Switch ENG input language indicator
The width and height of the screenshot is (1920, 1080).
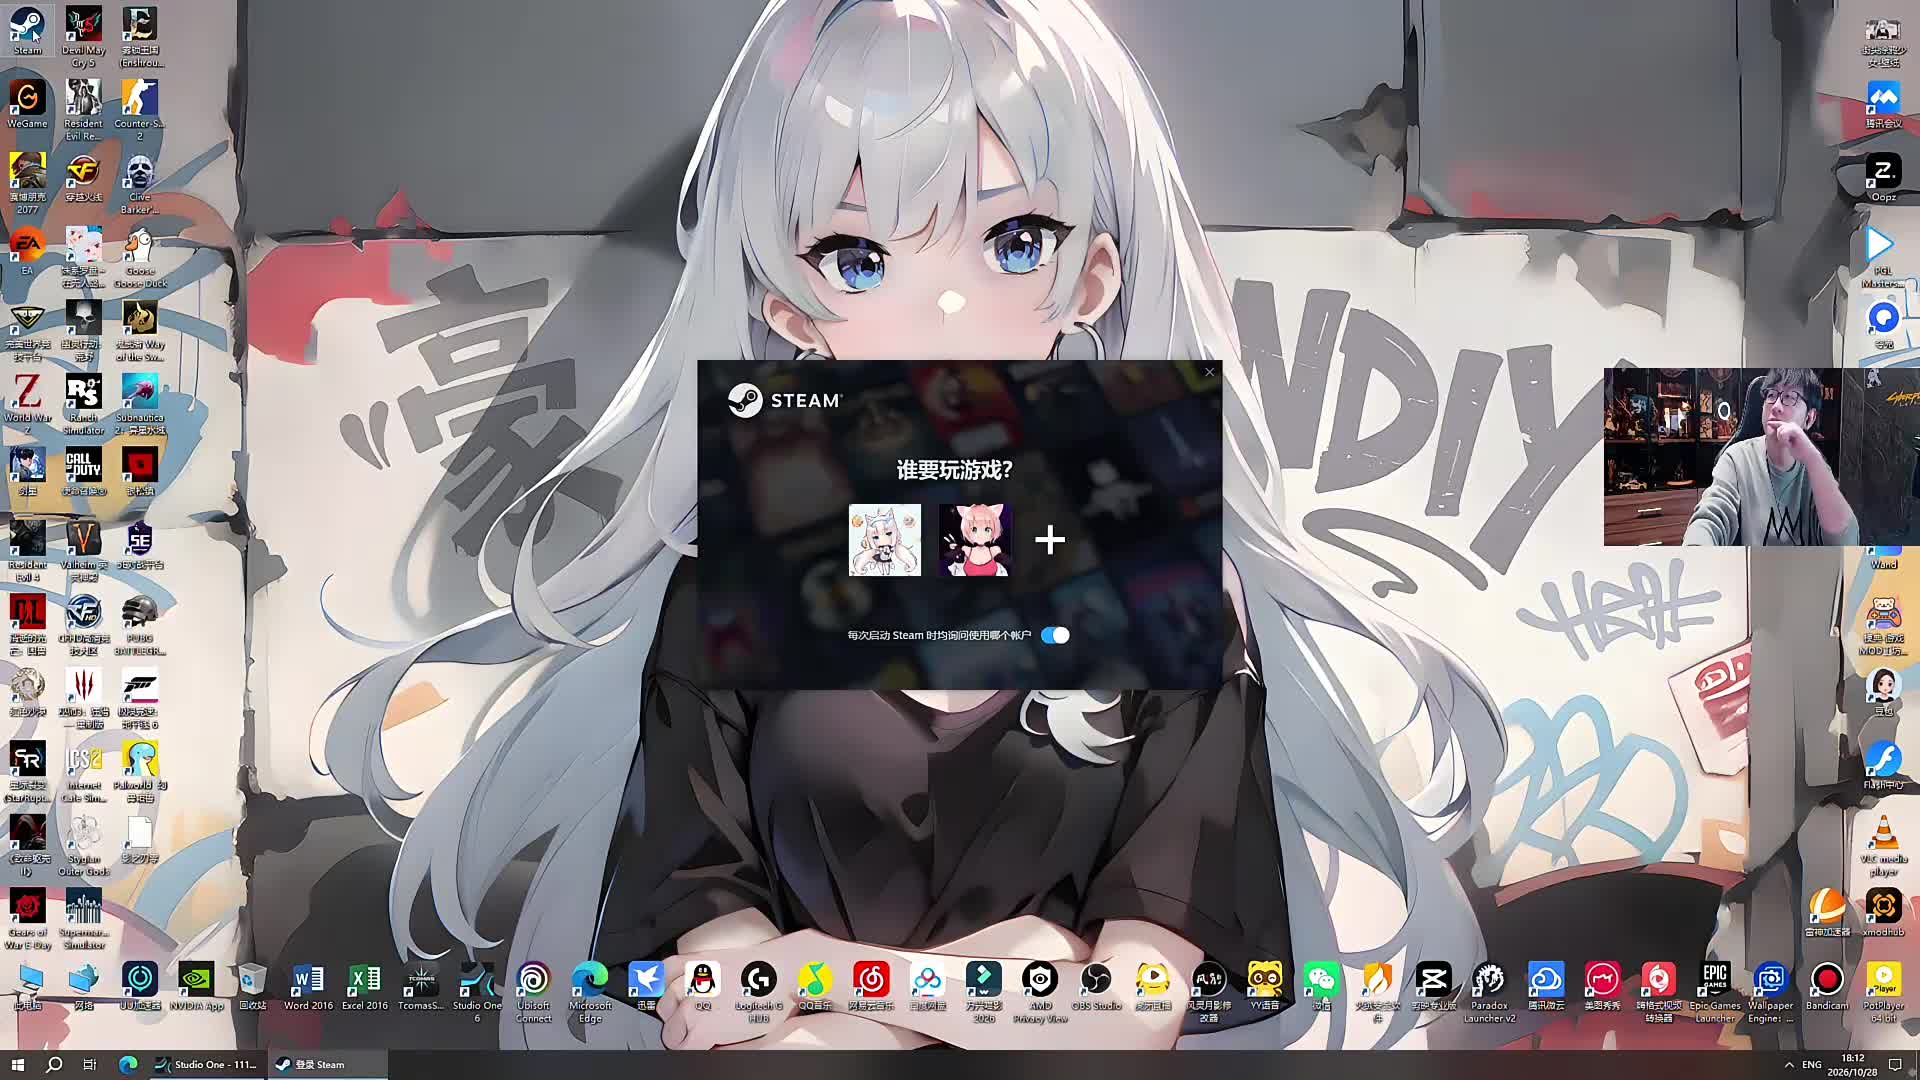1812,1065
